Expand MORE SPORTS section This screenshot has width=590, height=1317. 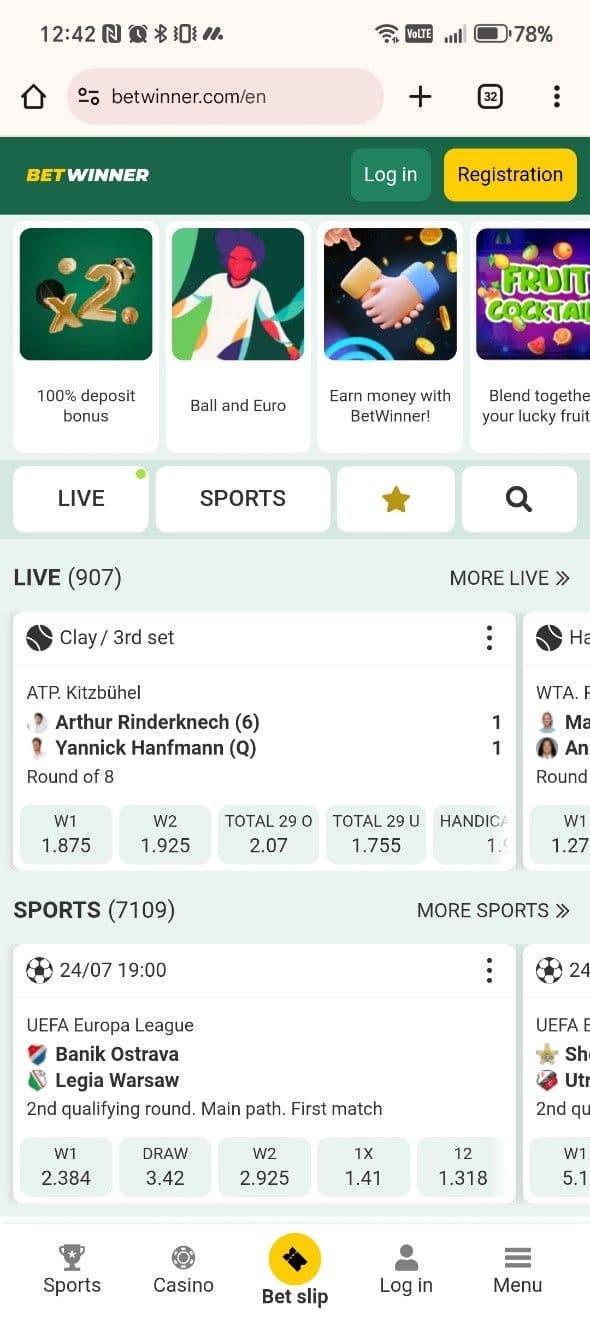coord(494,910)
